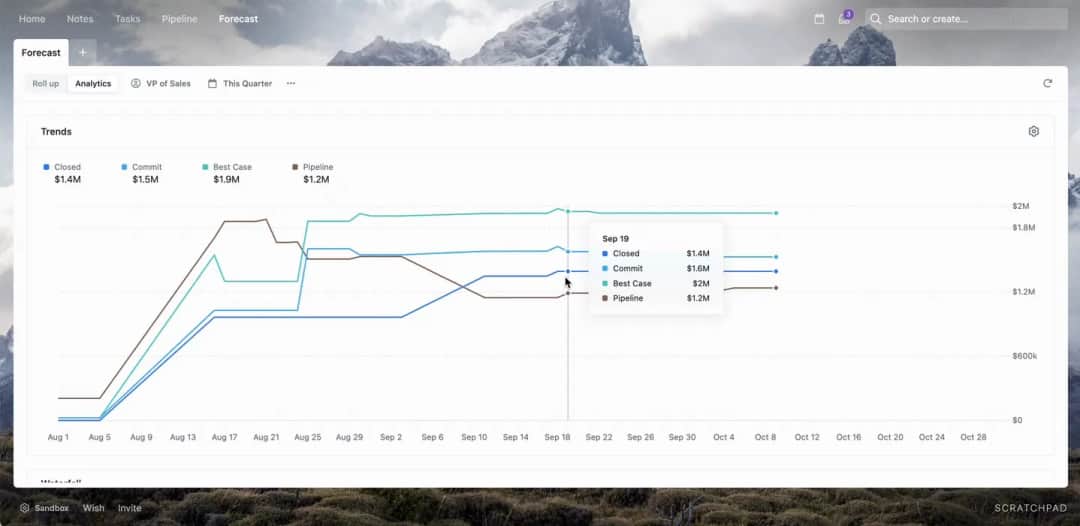Switch to Analytics view
This screenshot has width=1080, height=526.
pyautogui.click(x=93, y=83)
